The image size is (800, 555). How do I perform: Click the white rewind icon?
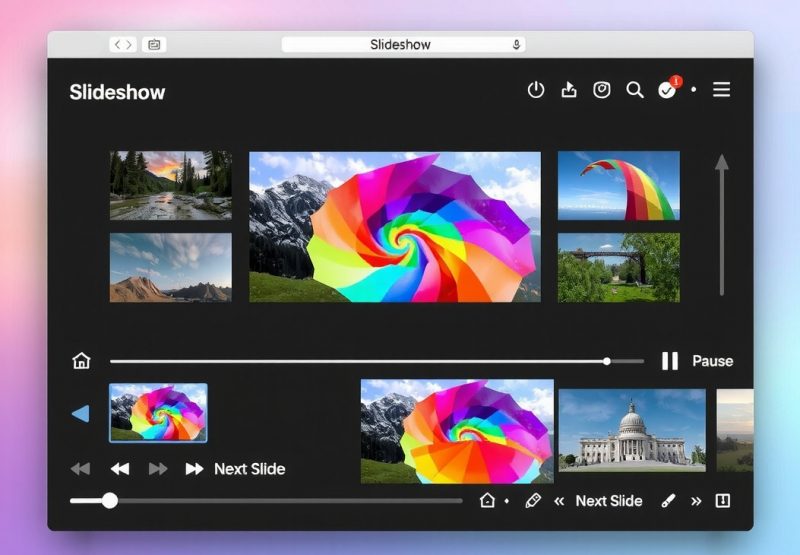pos(120,469)
